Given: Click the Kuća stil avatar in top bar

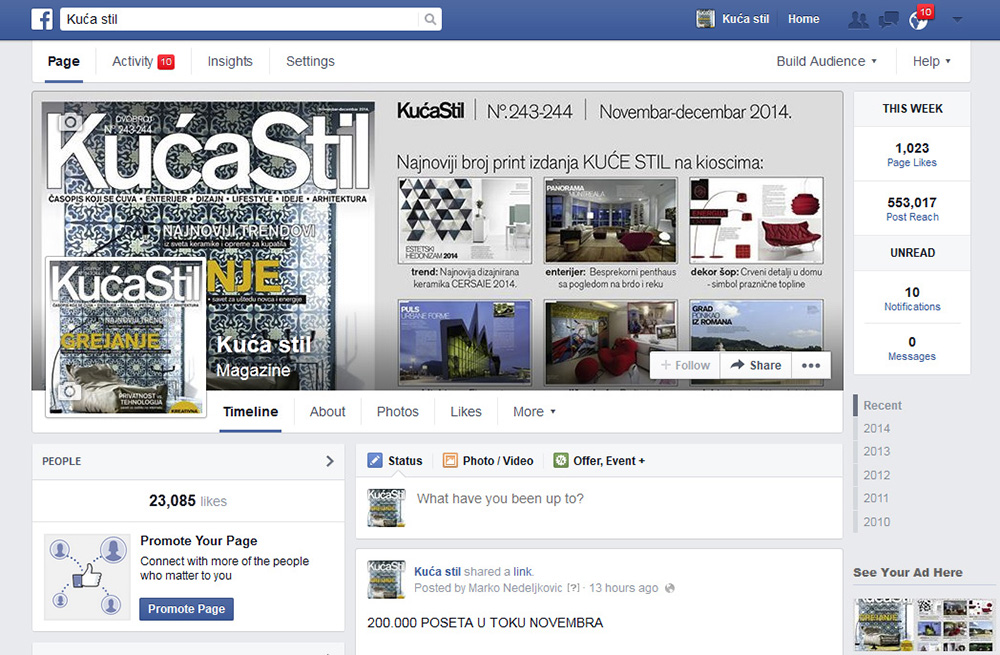Looking at the screenshot, I should tap(705, 19).
